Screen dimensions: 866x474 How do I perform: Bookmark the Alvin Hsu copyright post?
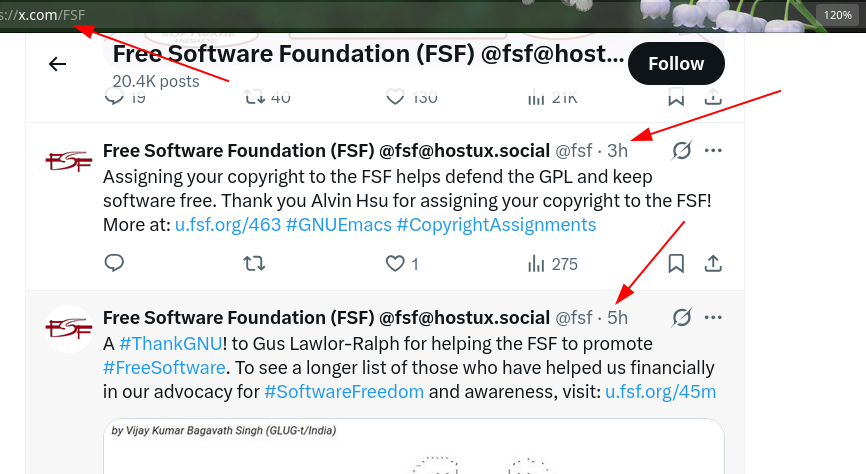(676, 264)
